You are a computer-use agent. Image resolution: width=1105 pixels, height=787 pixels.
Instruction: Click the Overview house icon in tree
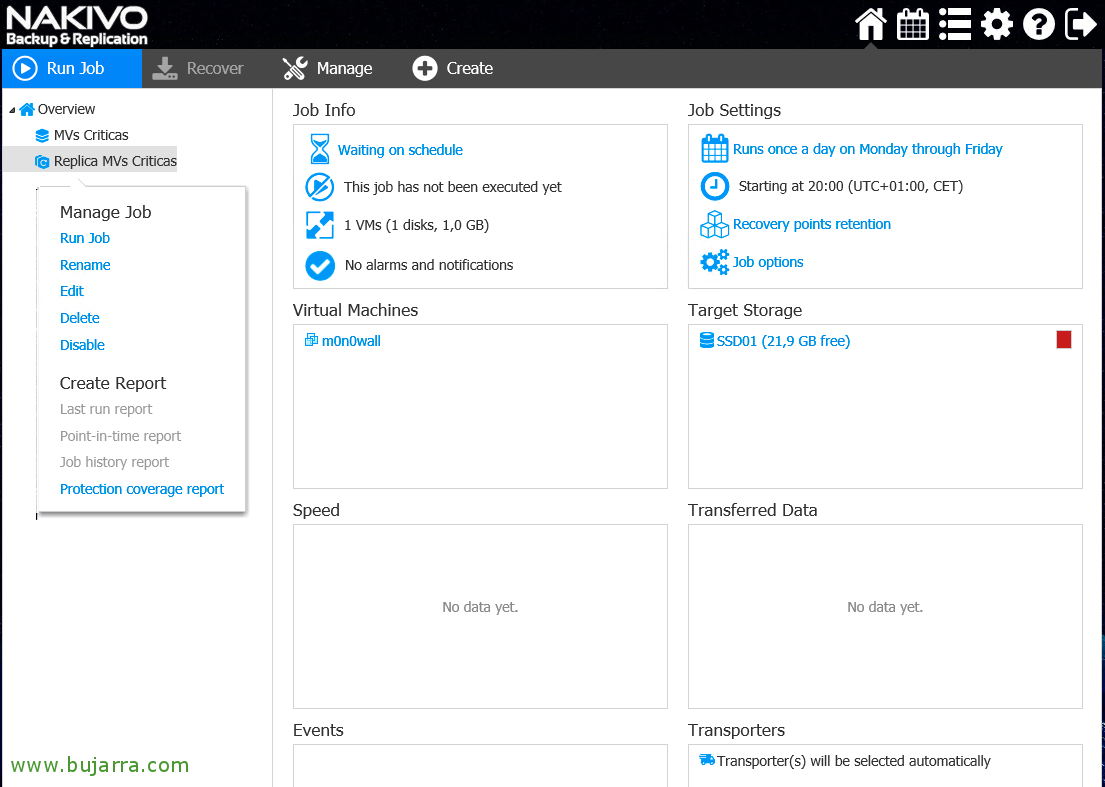pyautogui.click(x=27, y=109)
